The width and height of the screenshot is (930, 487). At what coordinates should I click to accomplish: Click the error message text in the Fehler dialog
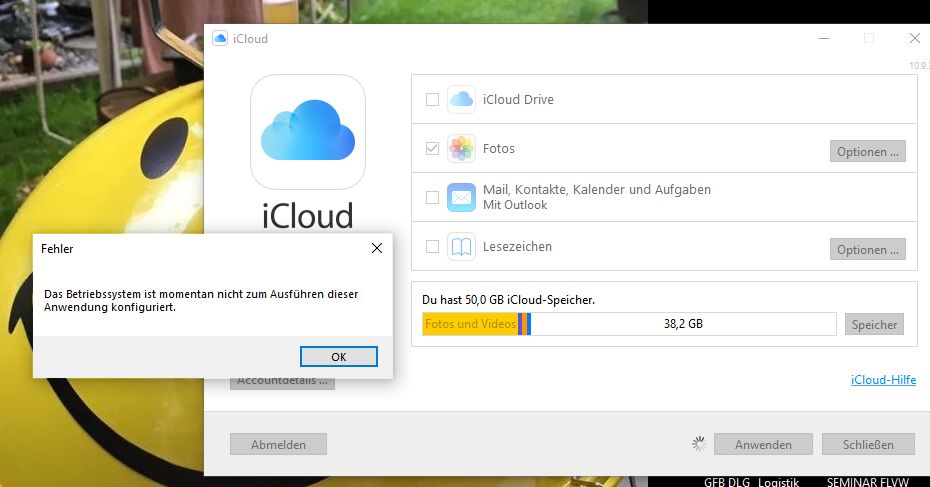201,301
